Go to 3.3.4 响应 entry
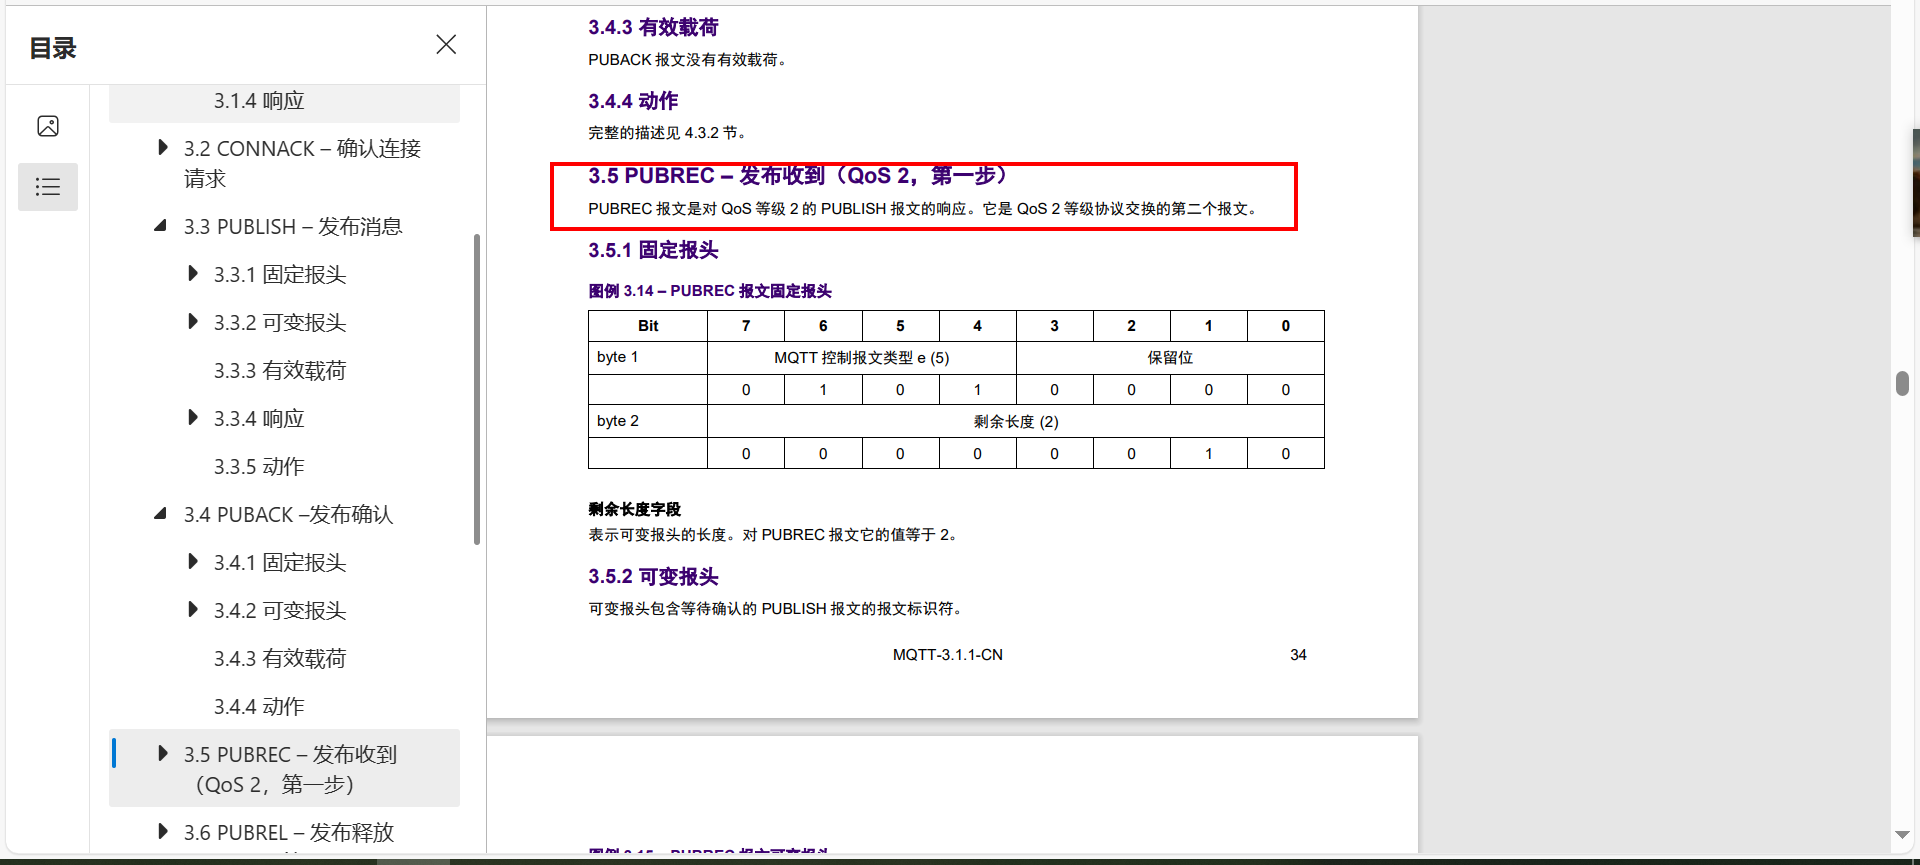Viewport: 1920px width, 865px height. pos(259,419)
